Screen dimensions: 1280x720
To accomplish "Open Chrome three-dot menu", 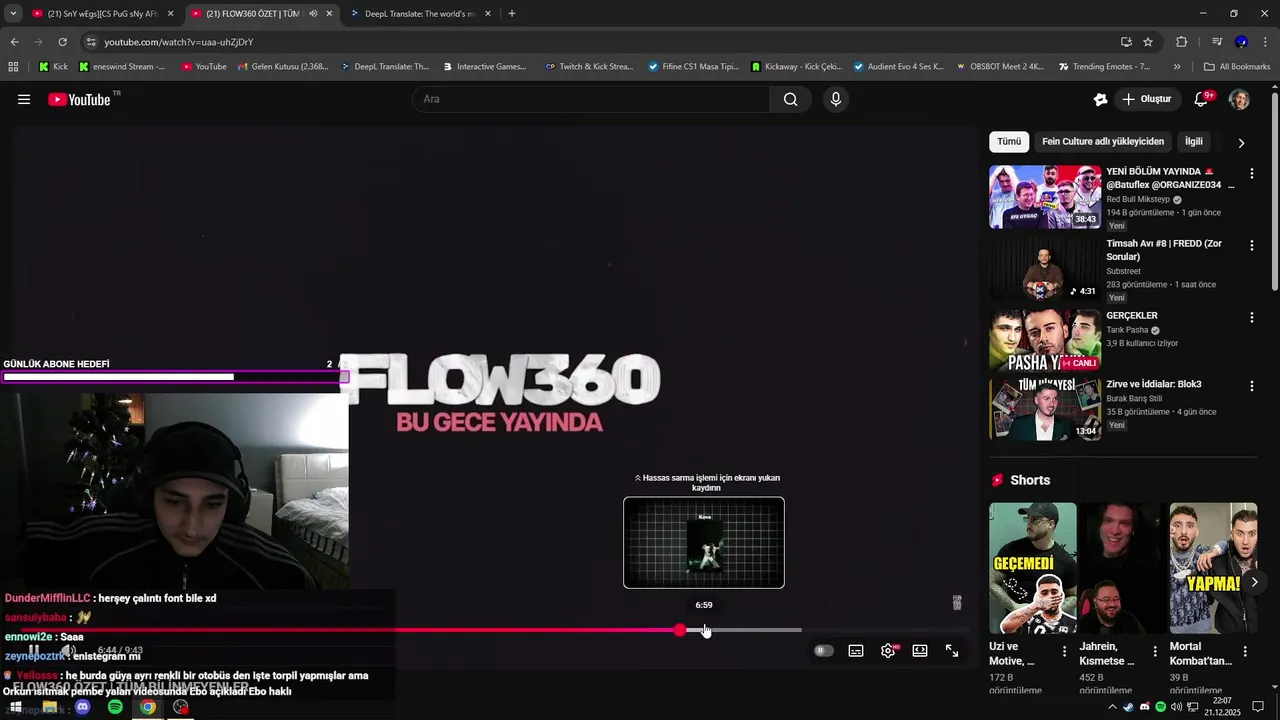I will click(1265, 42).
